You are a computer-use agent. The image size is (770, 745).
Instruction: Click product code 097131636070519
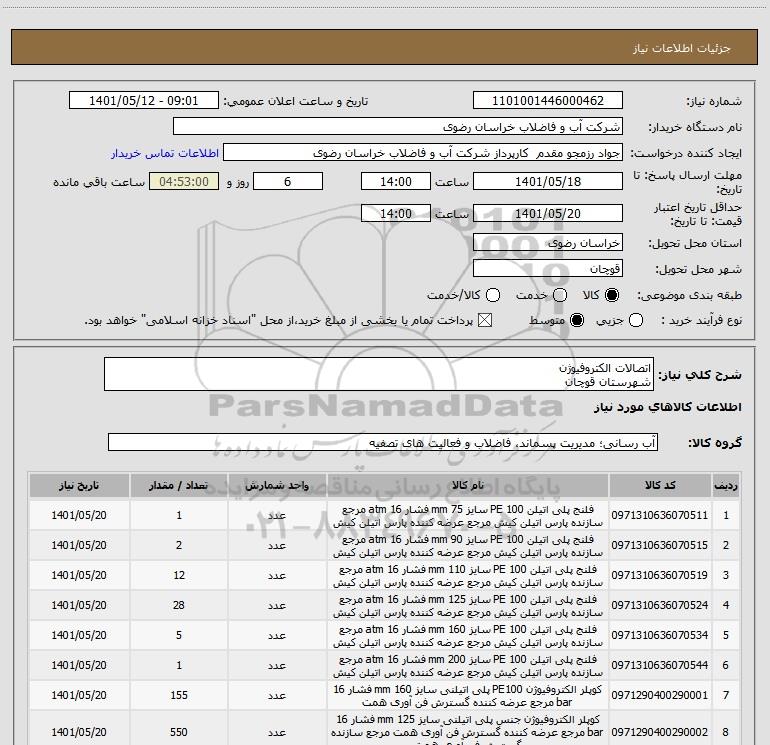(660, 576)
